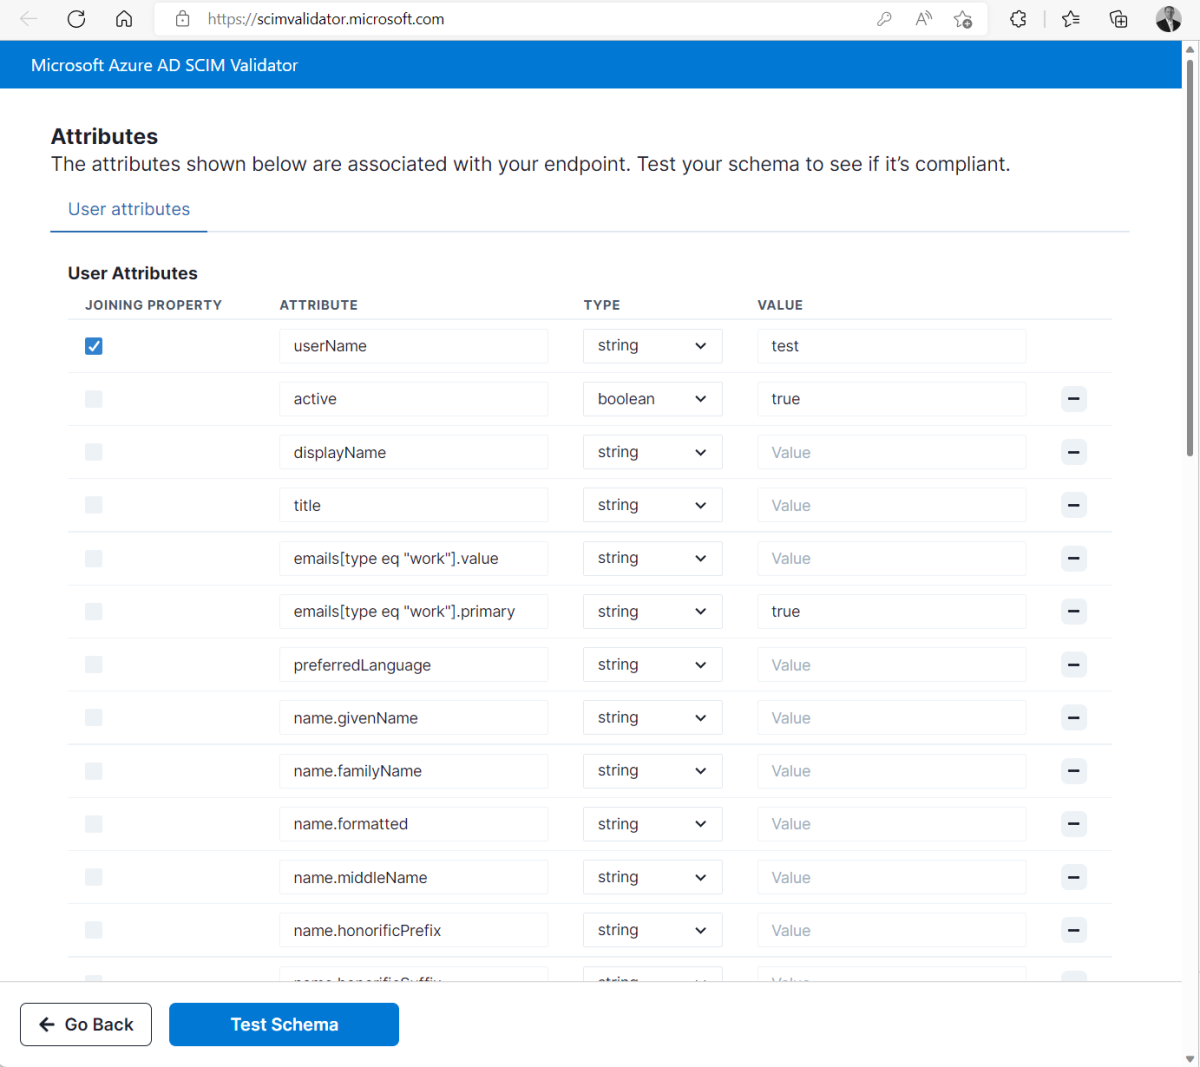
Task: Remove the name.givenName row
Action: [1074, 718]
